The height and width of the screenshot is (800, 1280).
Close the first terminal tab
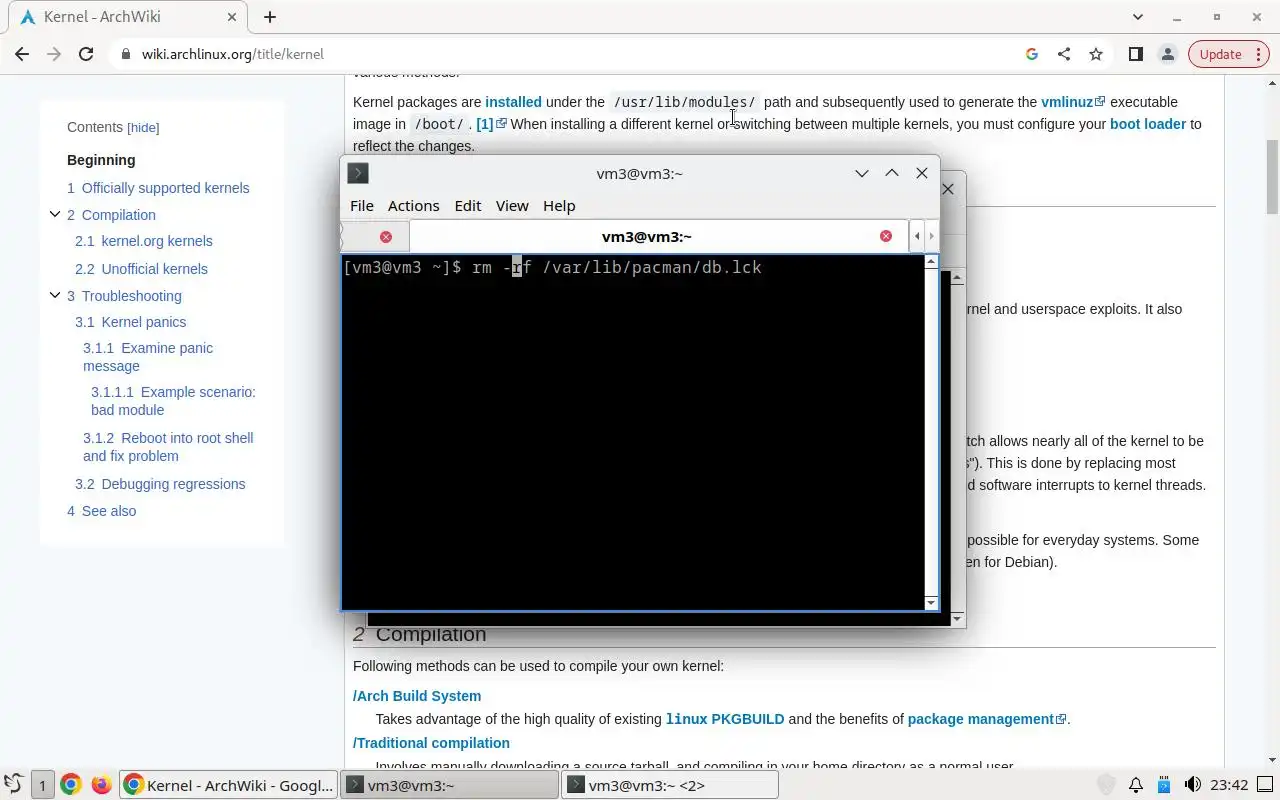pos(386,237)
